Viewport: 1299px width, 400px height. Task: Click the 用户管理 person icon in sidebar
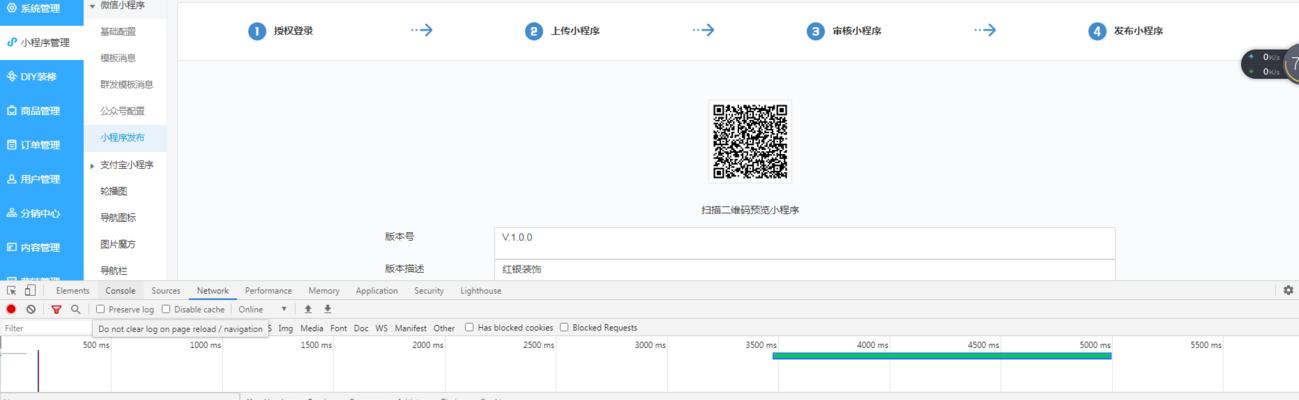coord(12,179)
